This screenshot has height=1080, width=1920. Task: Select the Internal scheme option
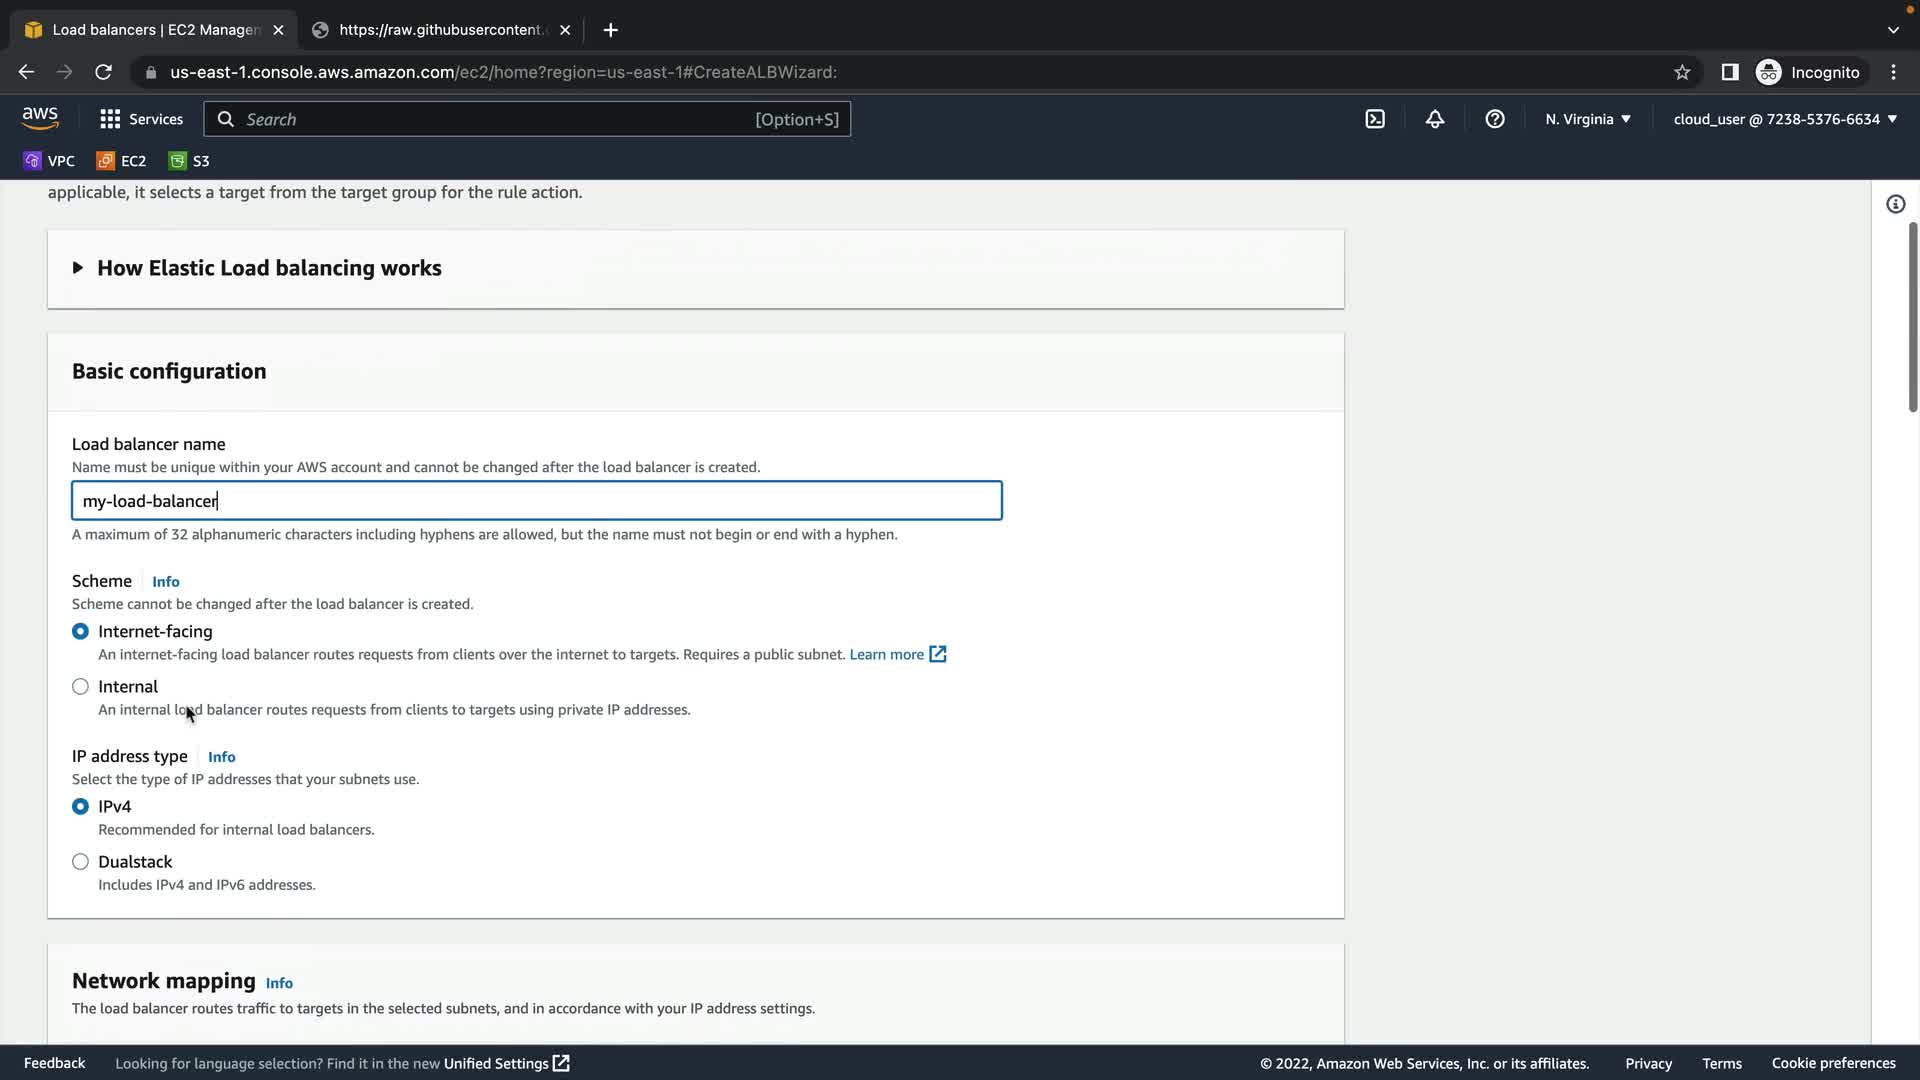click(80, 687)
